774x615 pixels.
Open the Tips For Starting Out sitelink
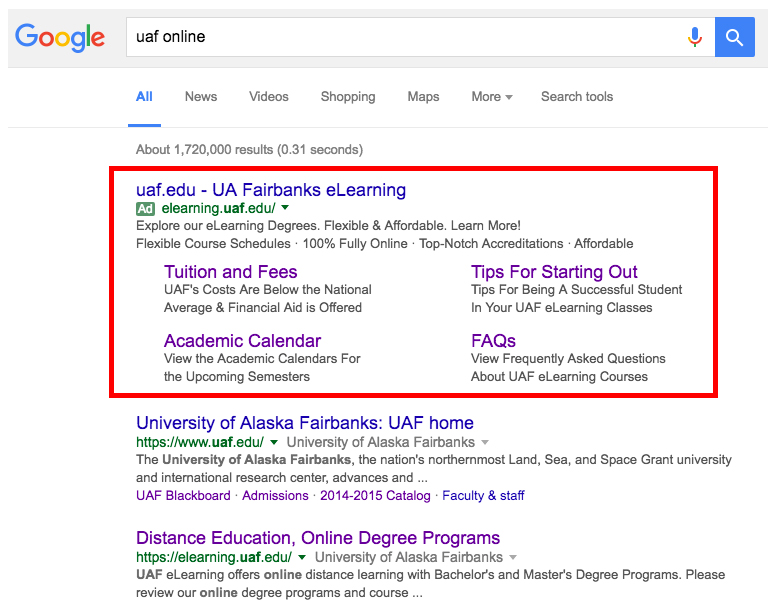coord(554,272)
